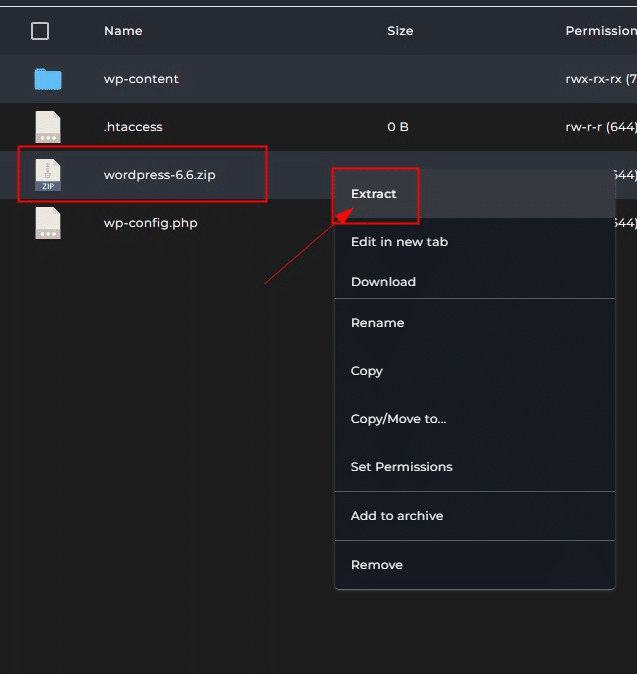Choose Set Permissions option
637x674 pixels.
pos(475,467)
